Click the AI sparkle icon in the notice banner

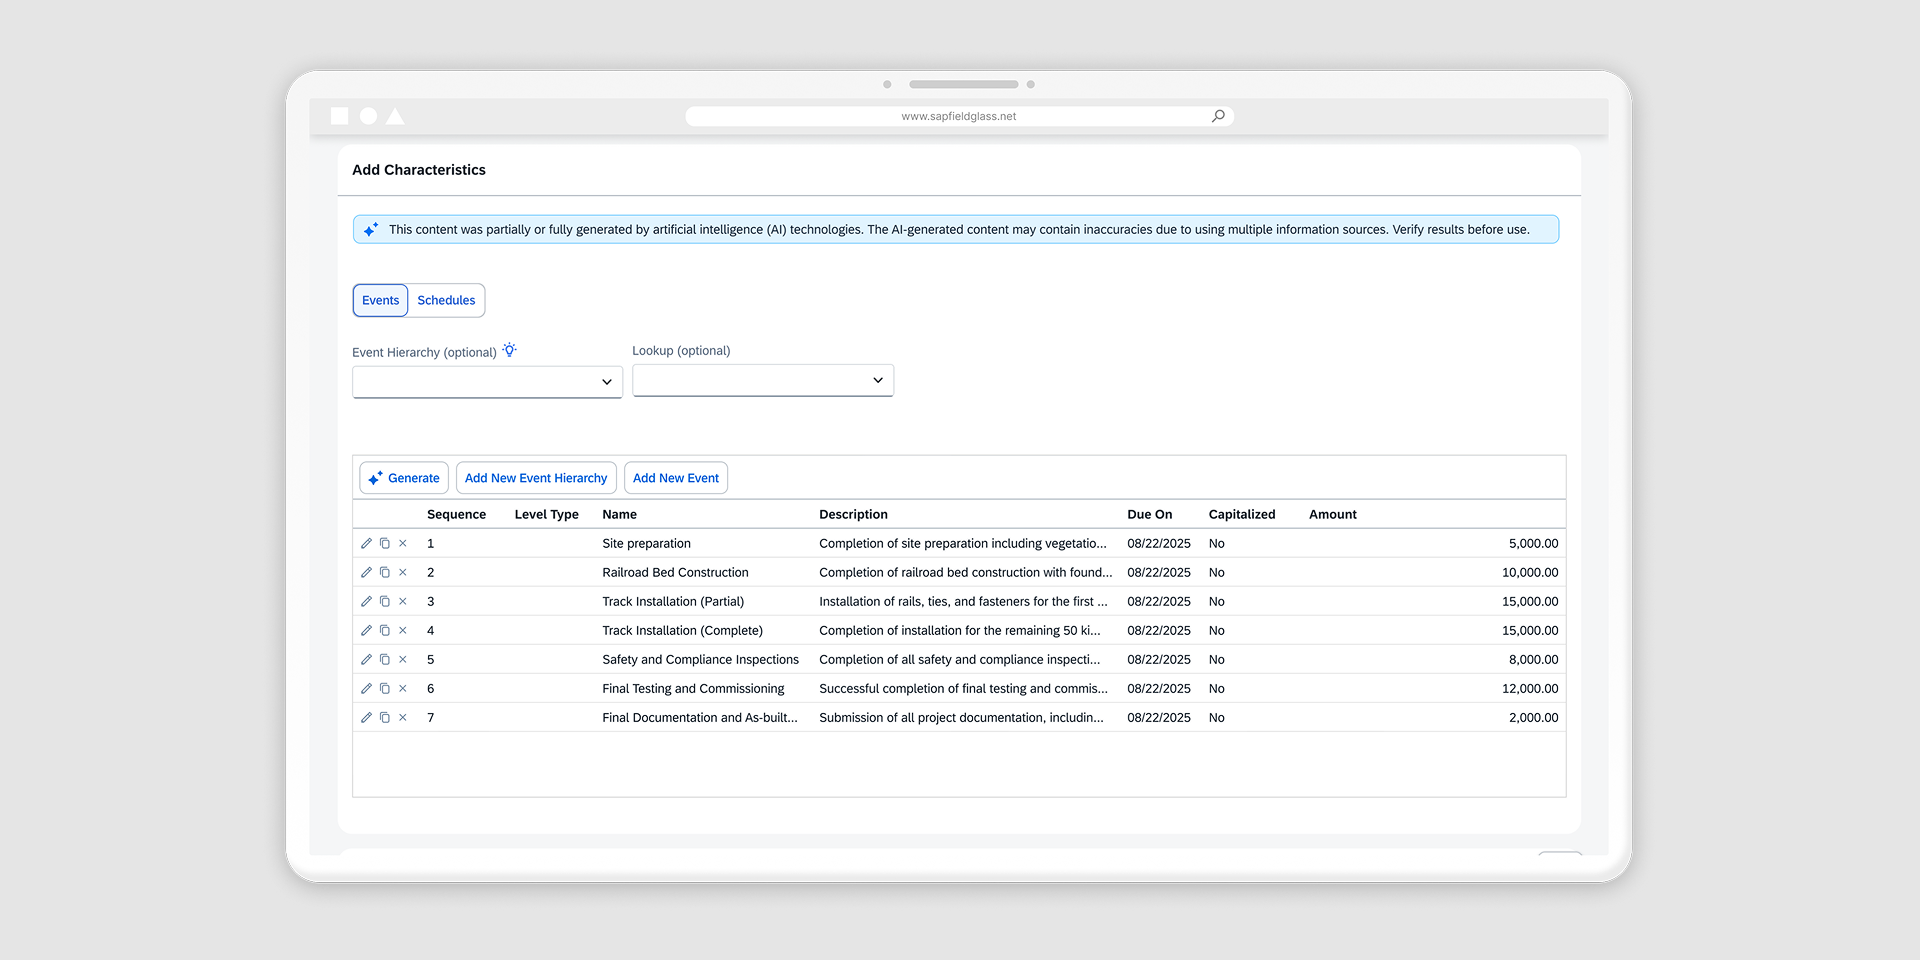tap(371, 229)
